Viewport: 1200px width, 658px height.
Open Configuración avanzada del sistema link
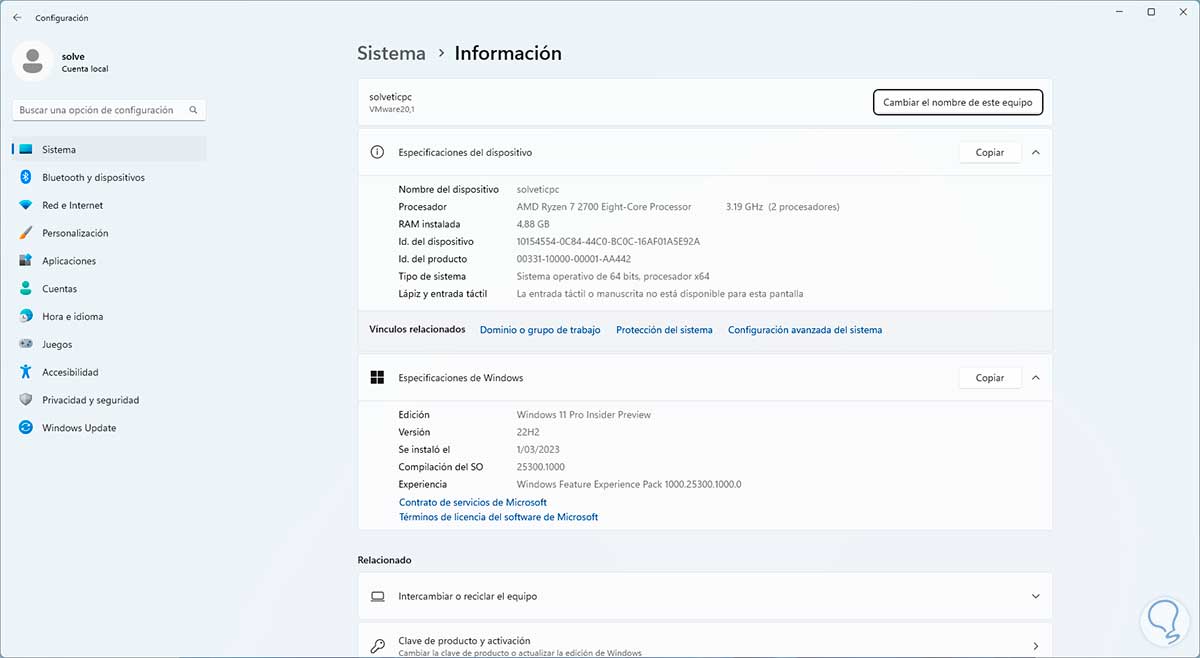(x=805, y=330)
